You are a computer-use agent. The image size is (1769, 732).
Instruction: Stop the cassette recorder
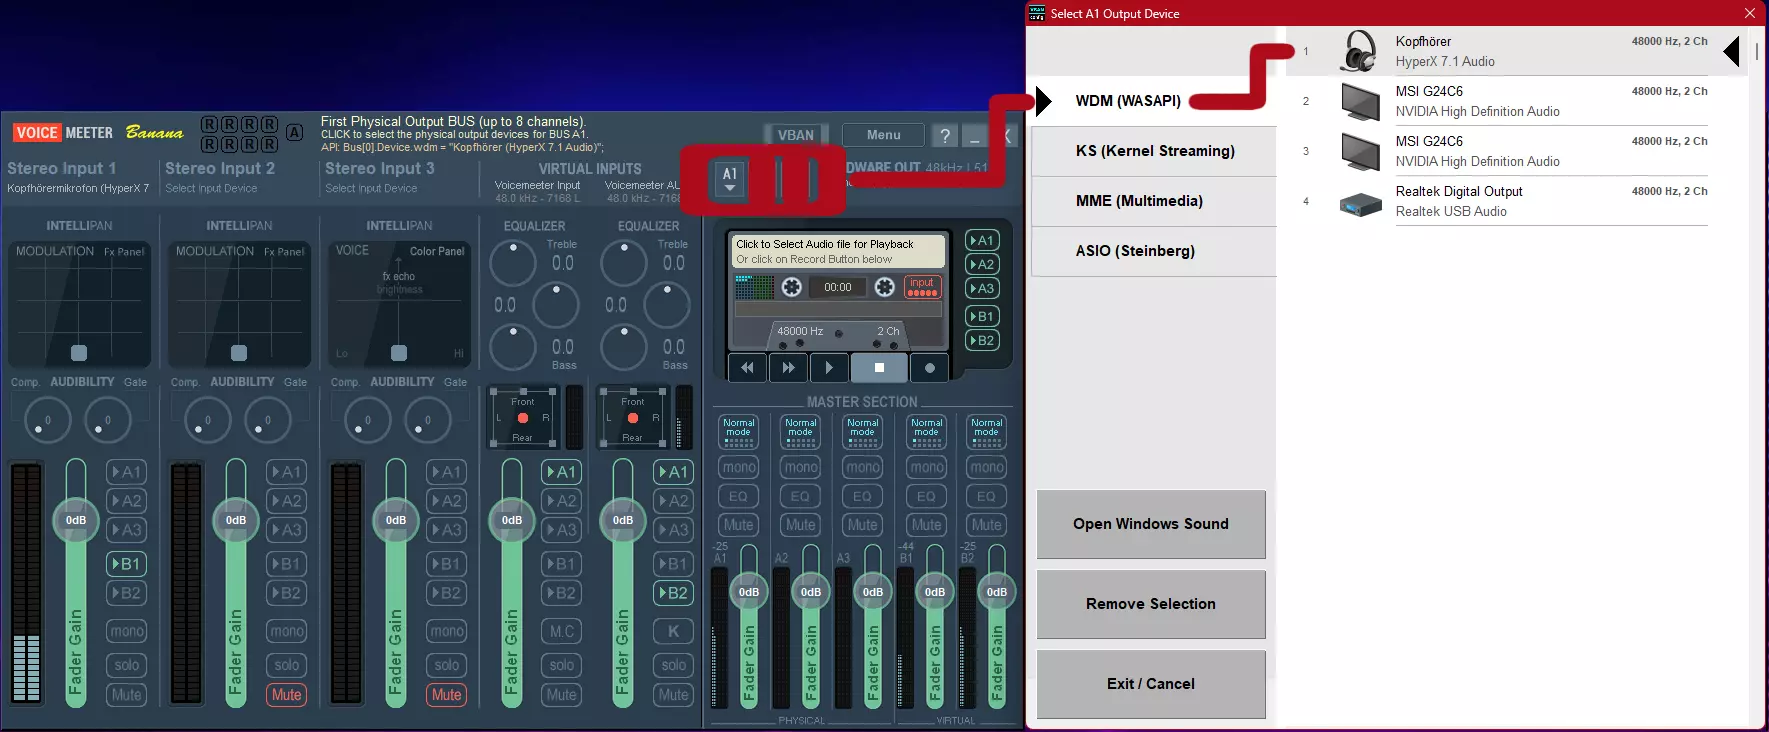(x=879, y=368)
